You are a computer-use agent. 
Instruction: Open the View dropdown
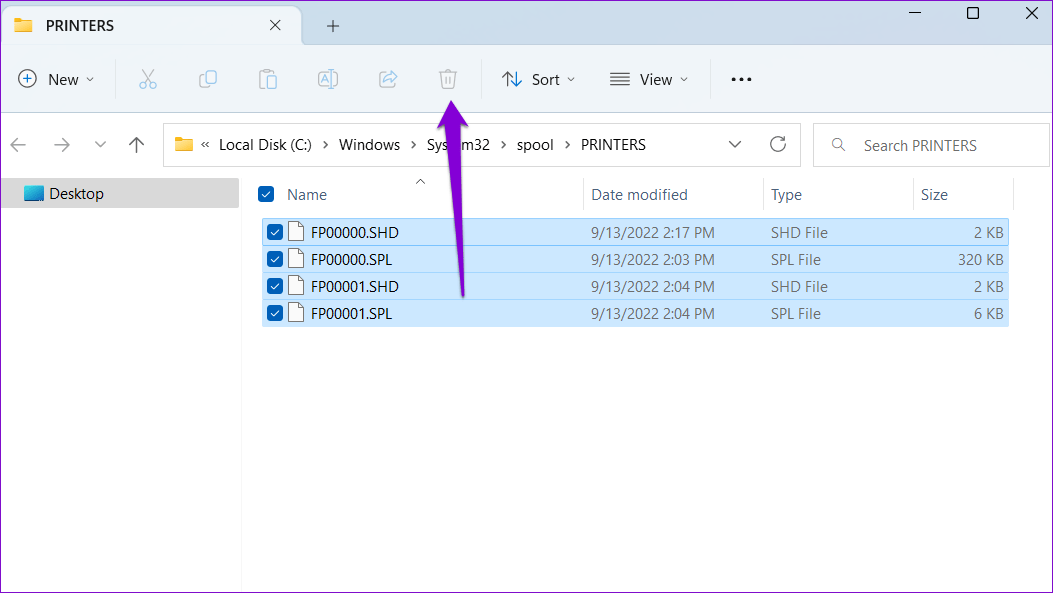tap(649, 79)
